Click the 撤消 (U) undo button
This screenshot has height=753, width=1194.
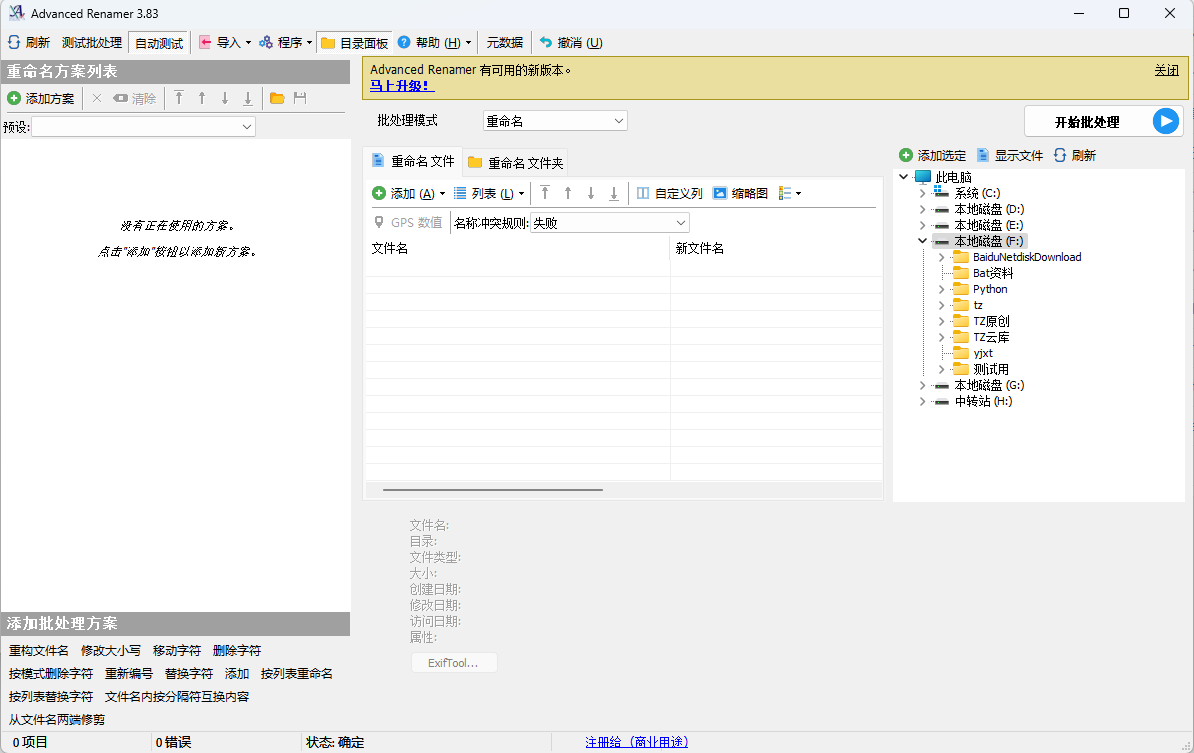pyautogui.click(x=571, y=43)
